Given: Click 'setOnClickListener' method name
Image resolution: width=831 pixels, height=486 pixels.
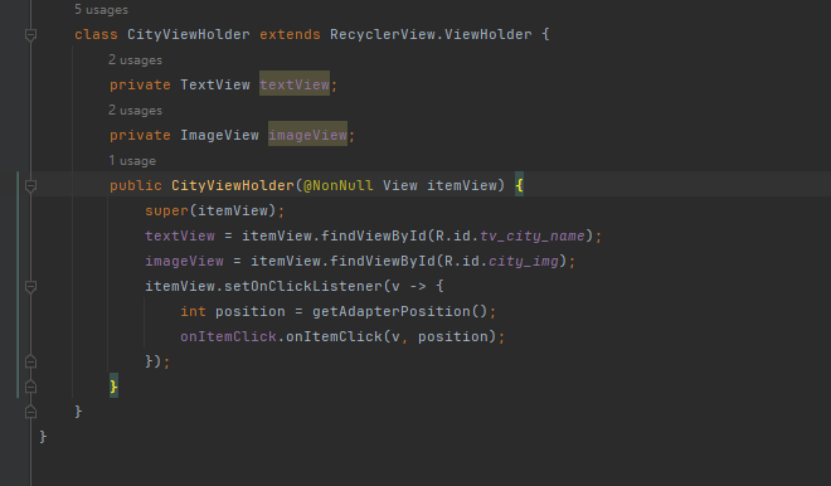Looking at the screenshot, I should coord(303,286).
